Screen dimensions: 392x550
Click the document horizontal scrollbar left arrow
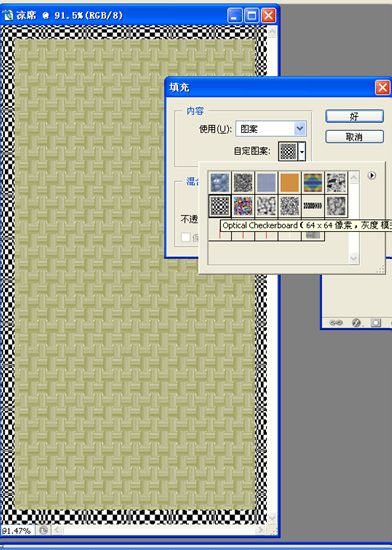(x=58, y=530)
